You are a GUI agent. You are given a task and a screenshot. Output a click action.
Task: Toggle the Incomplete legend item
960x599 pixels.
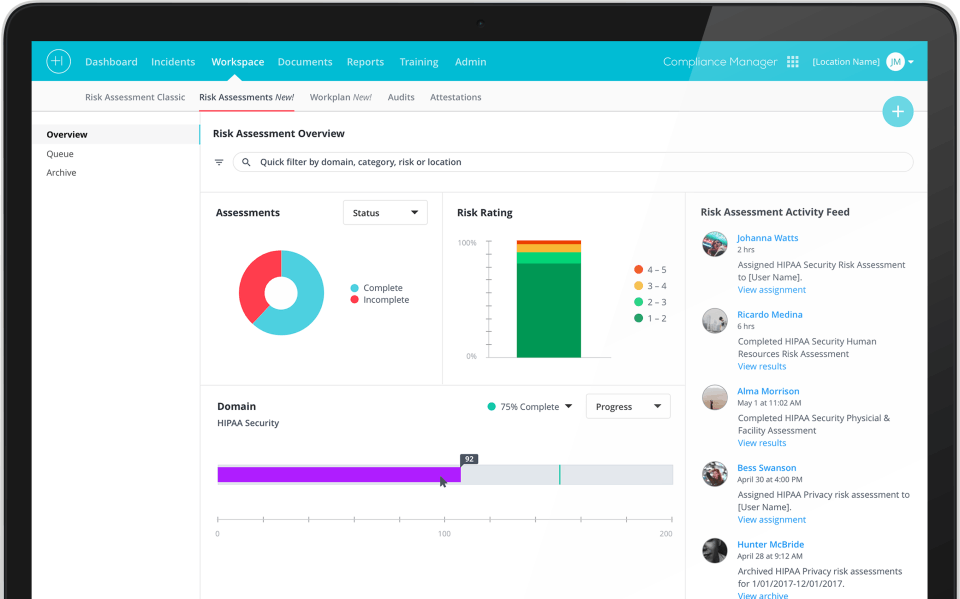tap(380, 300)
